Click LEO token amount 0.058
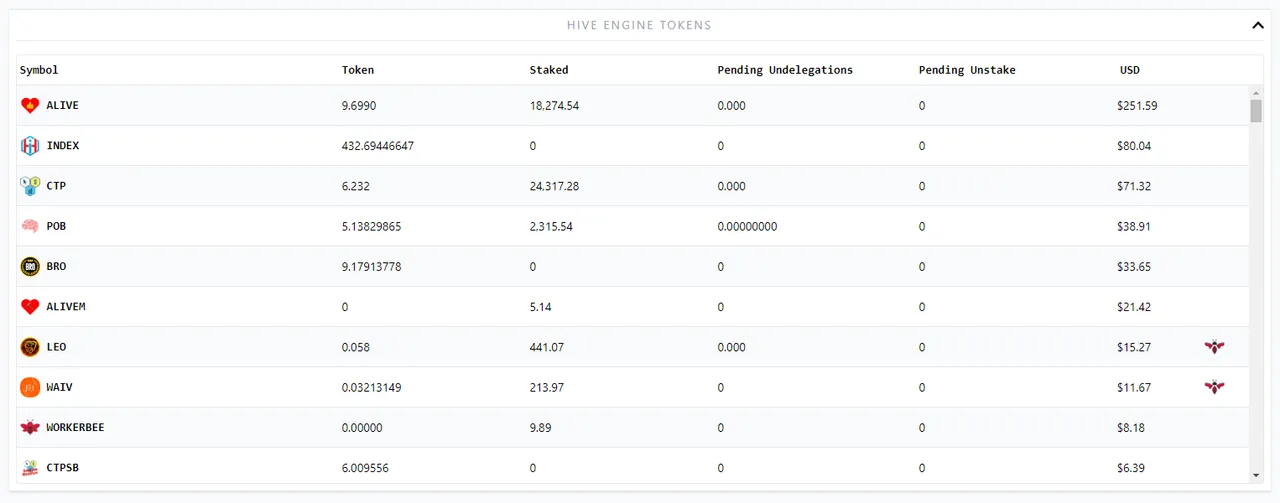 (357, 347)
